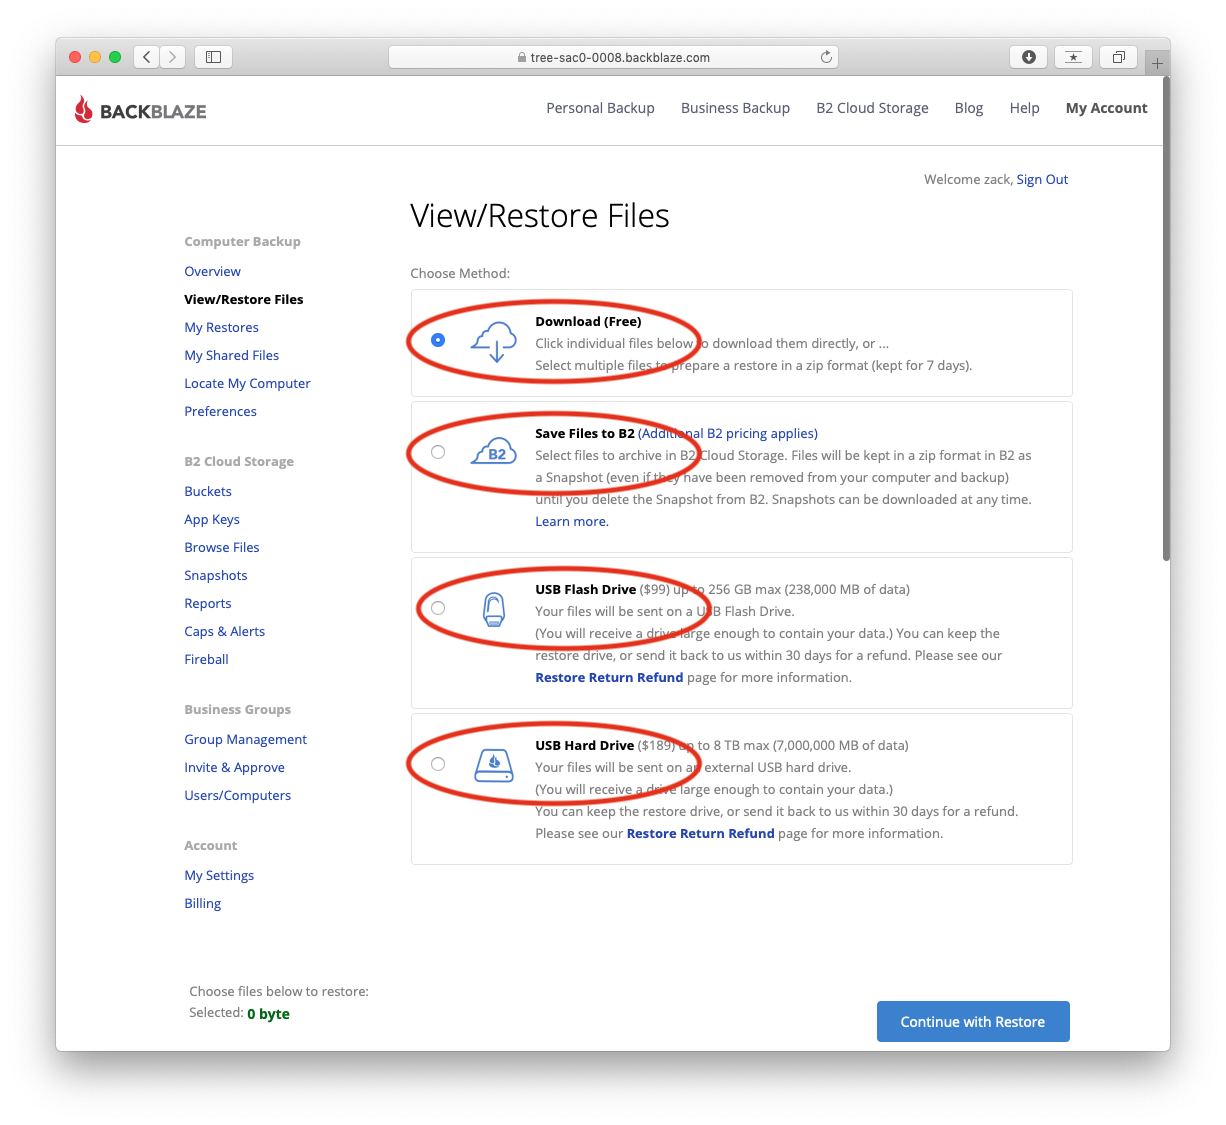Click the 'USB Hard Drive' option title
1226x1125 pixels.
584,745
